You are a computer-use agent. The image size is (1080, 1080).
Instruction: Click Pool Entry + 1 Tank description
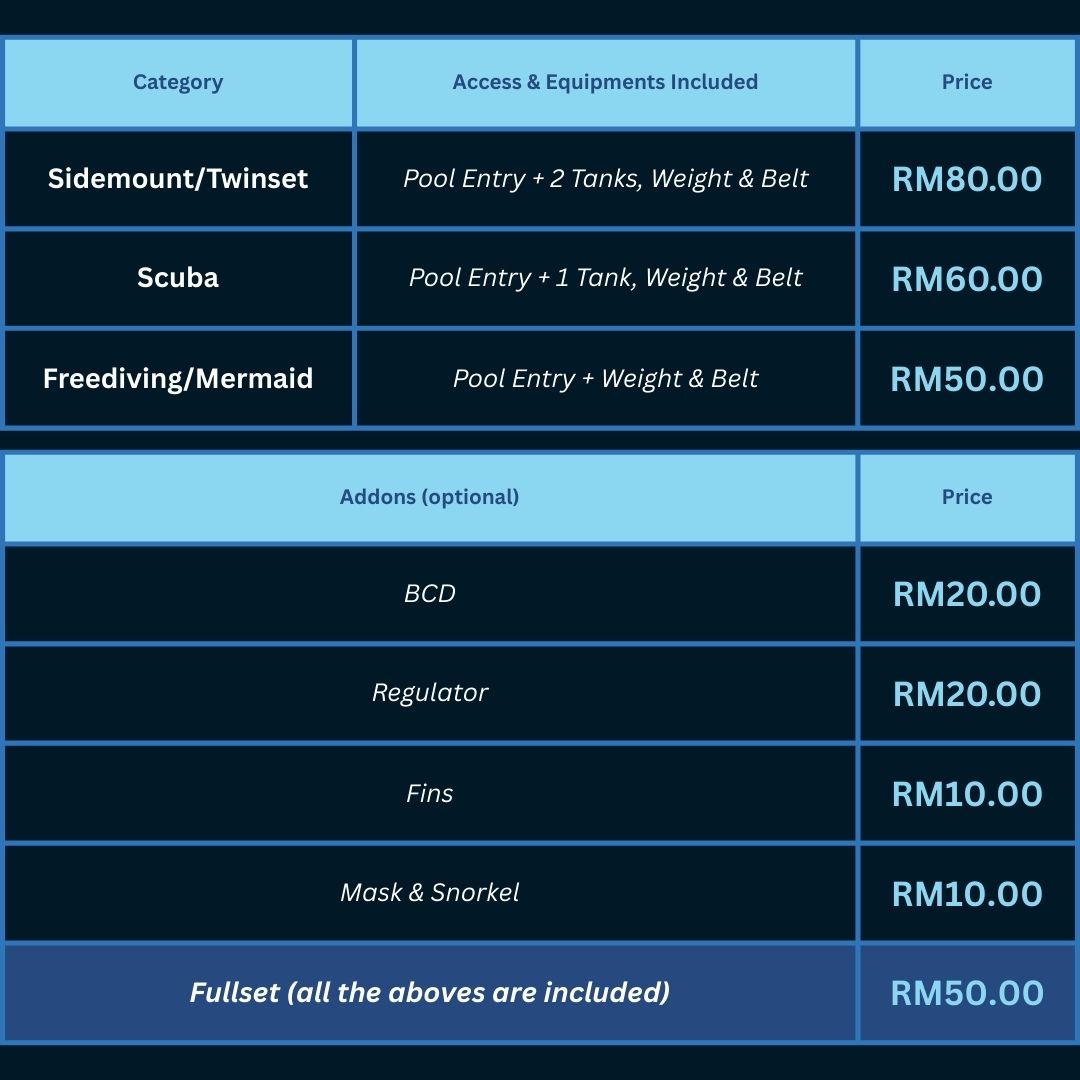(x=605, y=278)
